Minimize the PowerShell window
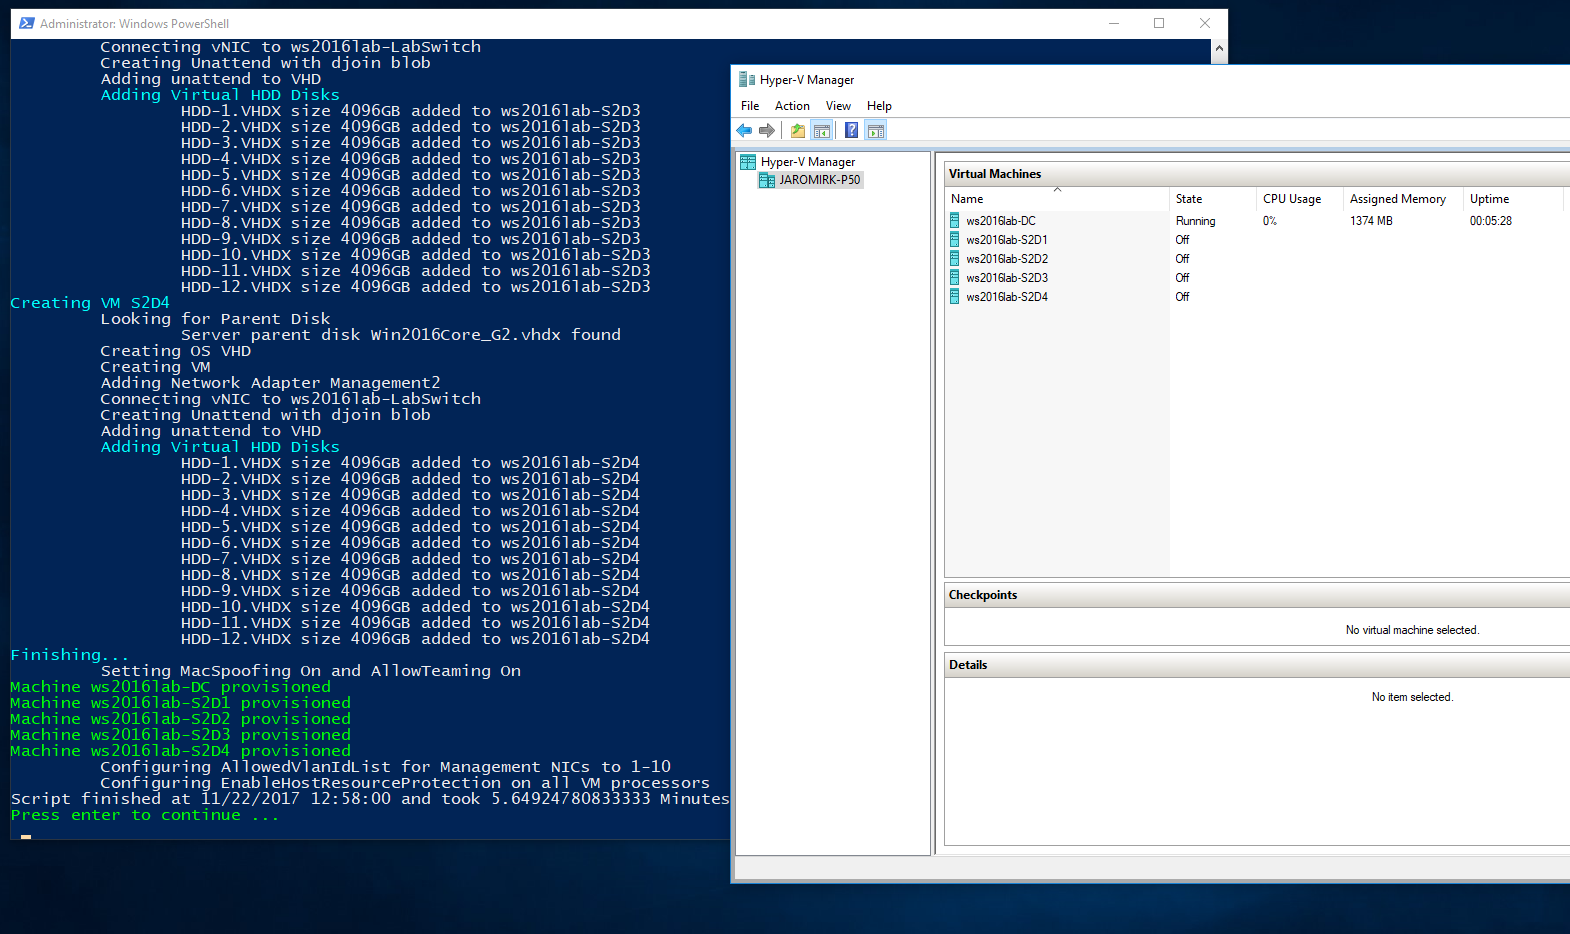This screenshot has width=1570, height=934. pyautogui.click(x=1114, y=23)
